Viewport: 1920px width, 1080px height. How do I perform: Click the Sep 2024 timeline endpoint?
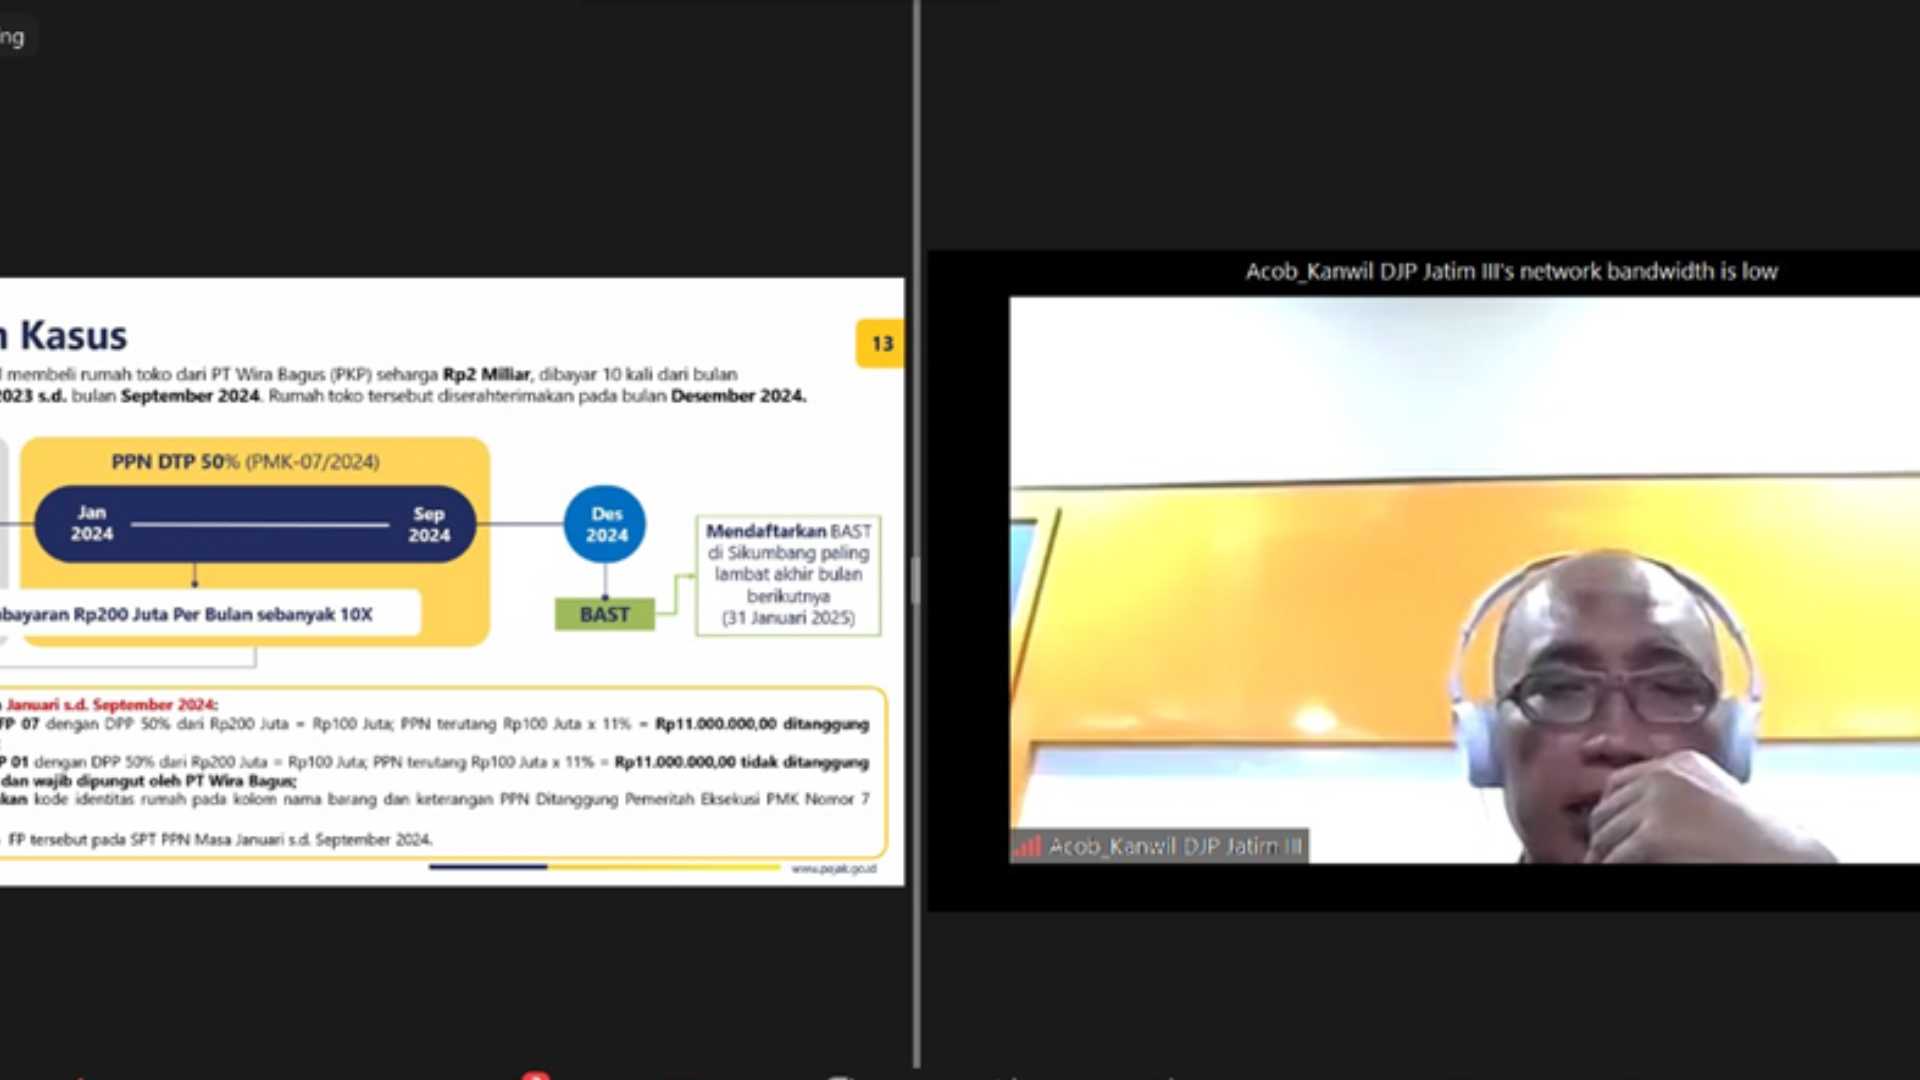click(429, 524)
